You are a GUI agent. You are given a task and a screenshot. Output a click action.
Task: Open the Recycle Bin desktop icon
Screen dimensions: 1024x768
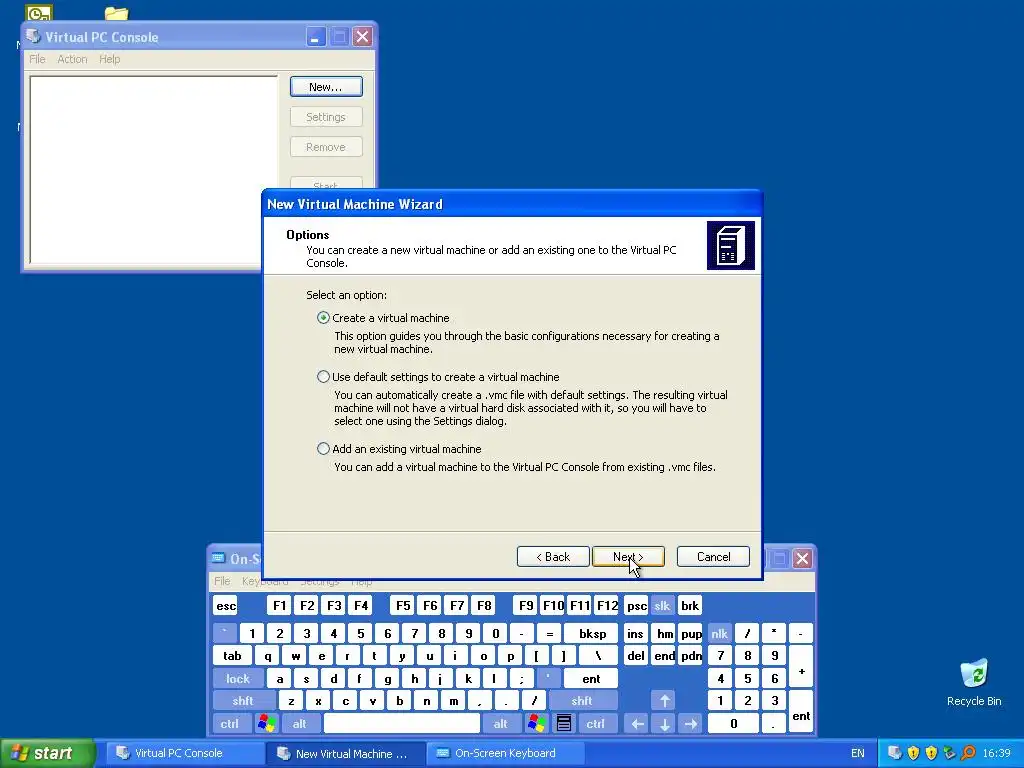tap(974, 683)
